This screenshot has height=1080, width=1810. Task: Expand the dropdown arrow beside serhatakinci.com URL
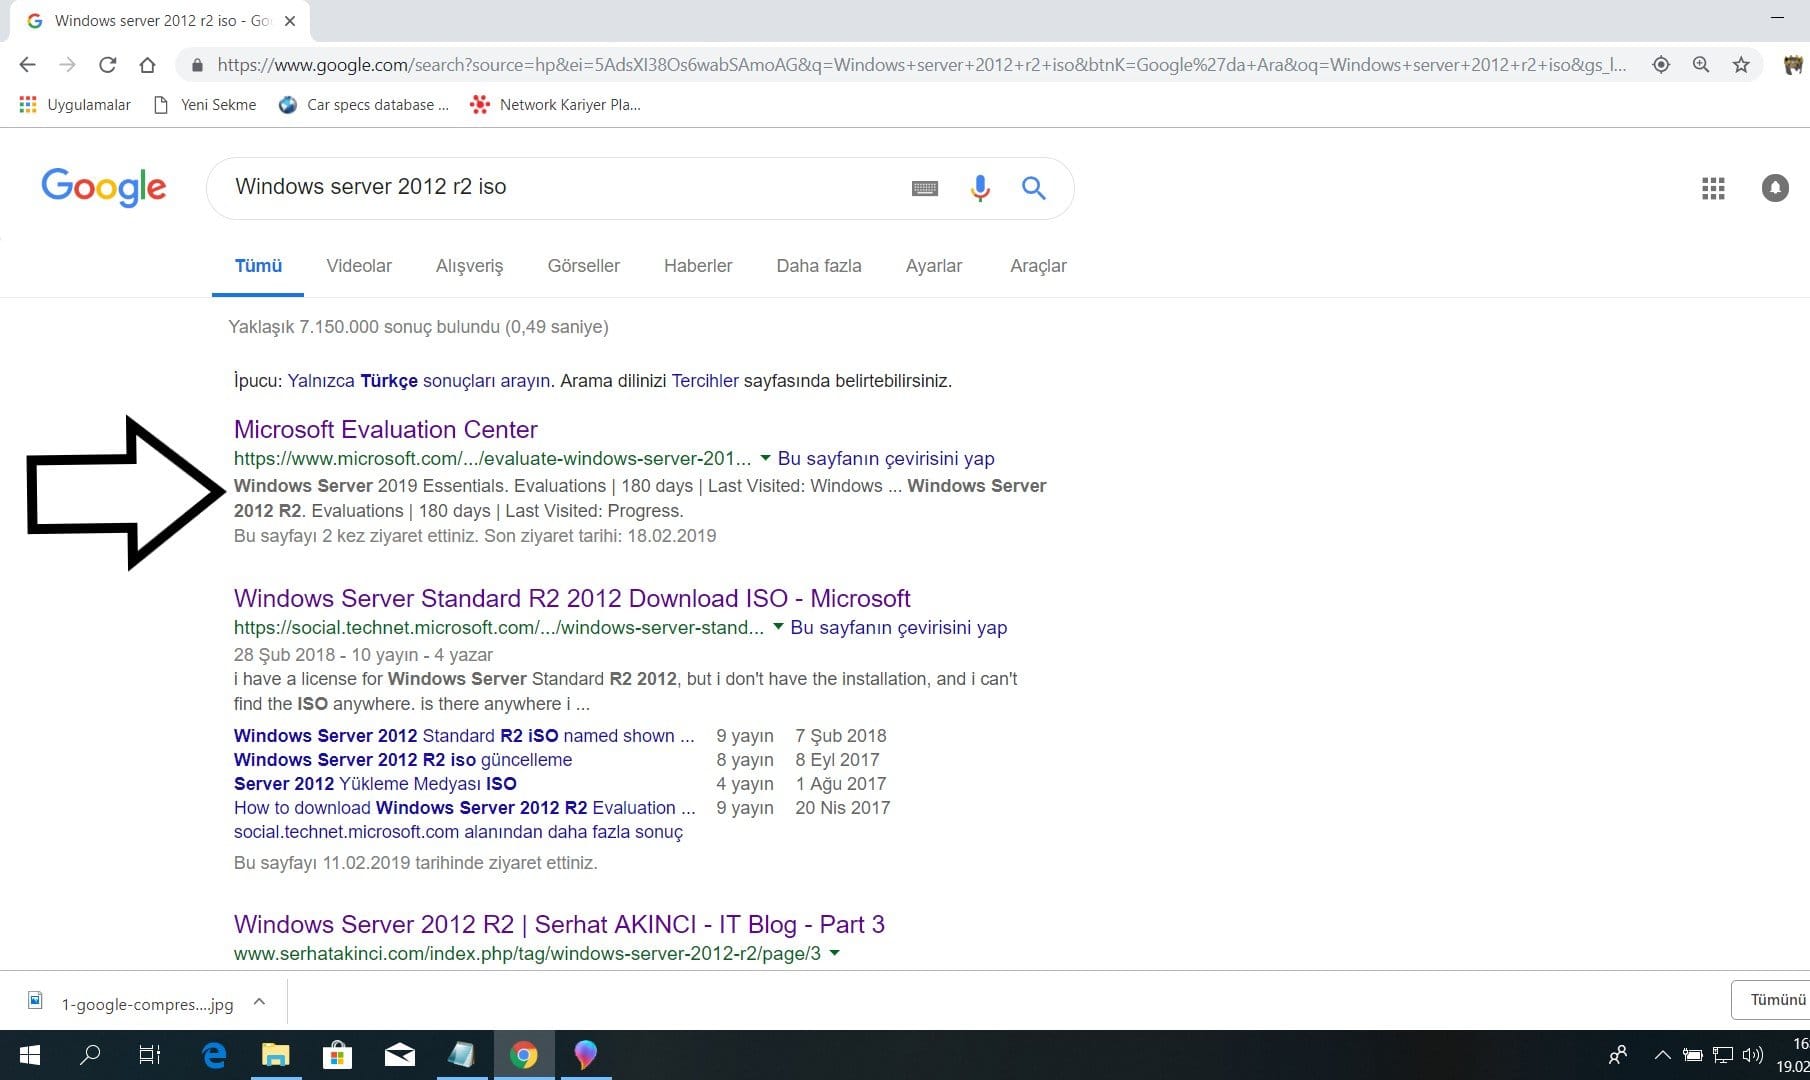click(834, 953)
